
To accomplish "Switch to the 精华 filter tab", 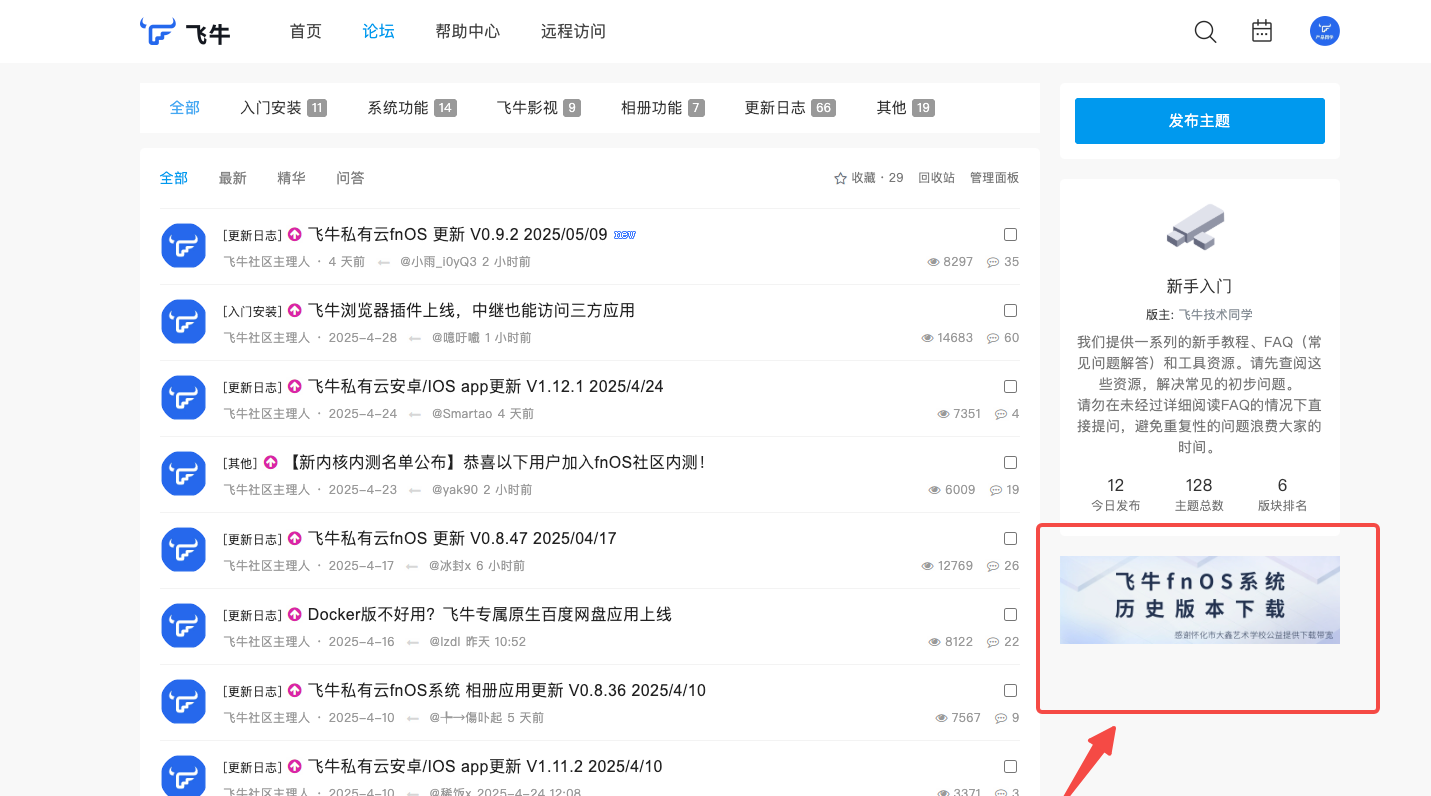I will coord(292,178).
